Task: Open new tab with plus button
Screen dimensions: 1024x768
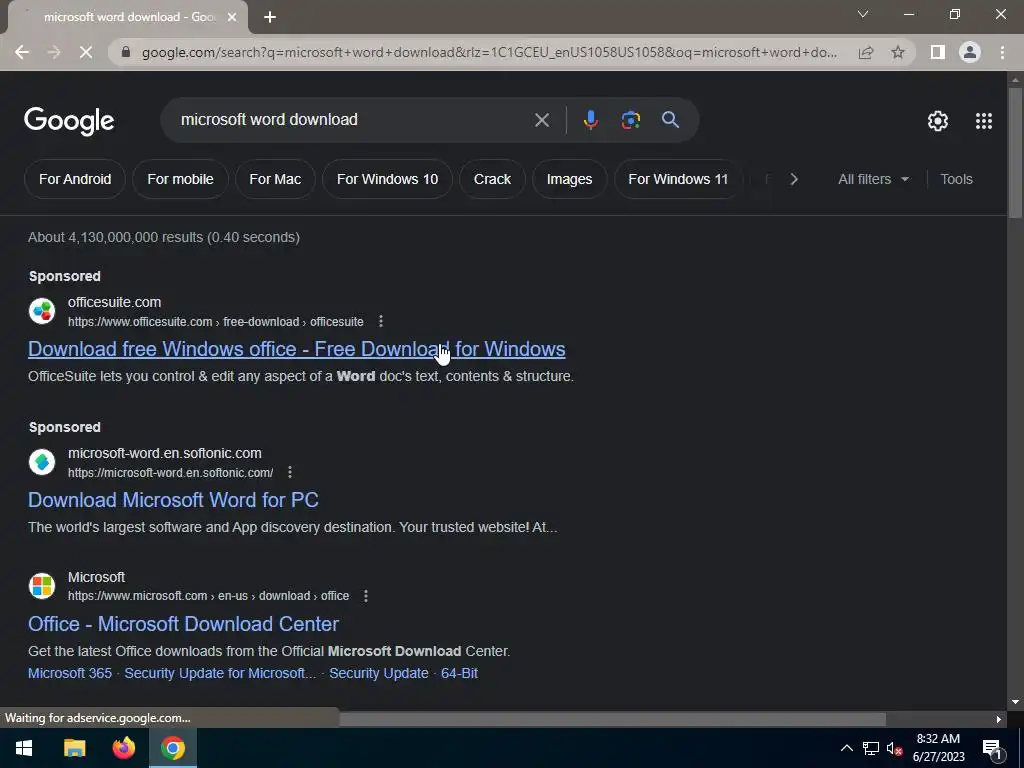Action: (x=270, y=18)
